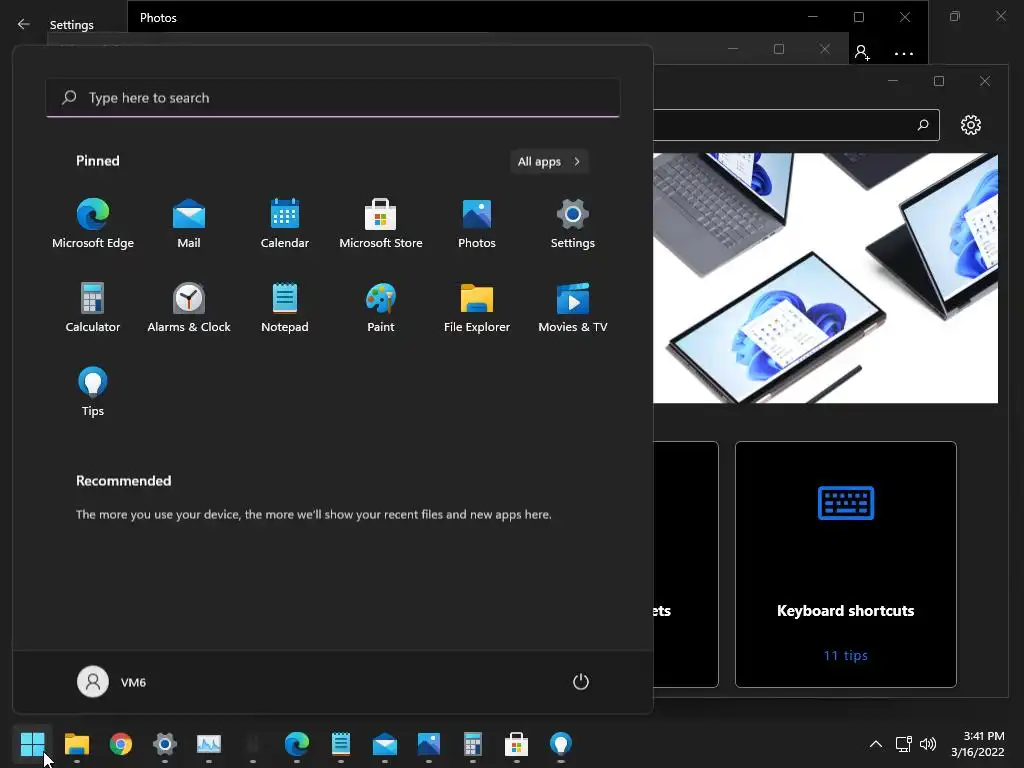Open the Keyboard shortcuts tips card

click(x=846, y=564)
